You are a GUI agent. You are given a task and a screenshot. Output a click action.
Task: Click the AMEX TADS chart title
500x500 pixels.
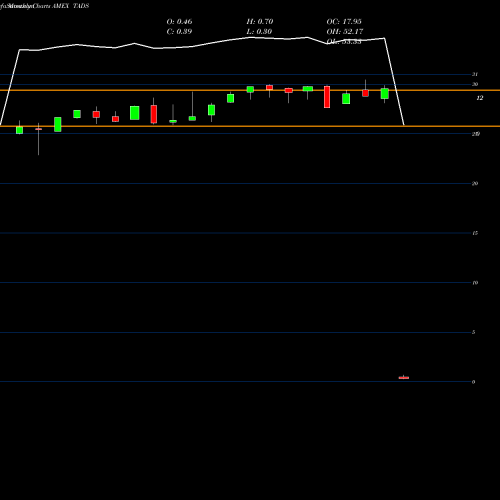[x=71, y=6]
